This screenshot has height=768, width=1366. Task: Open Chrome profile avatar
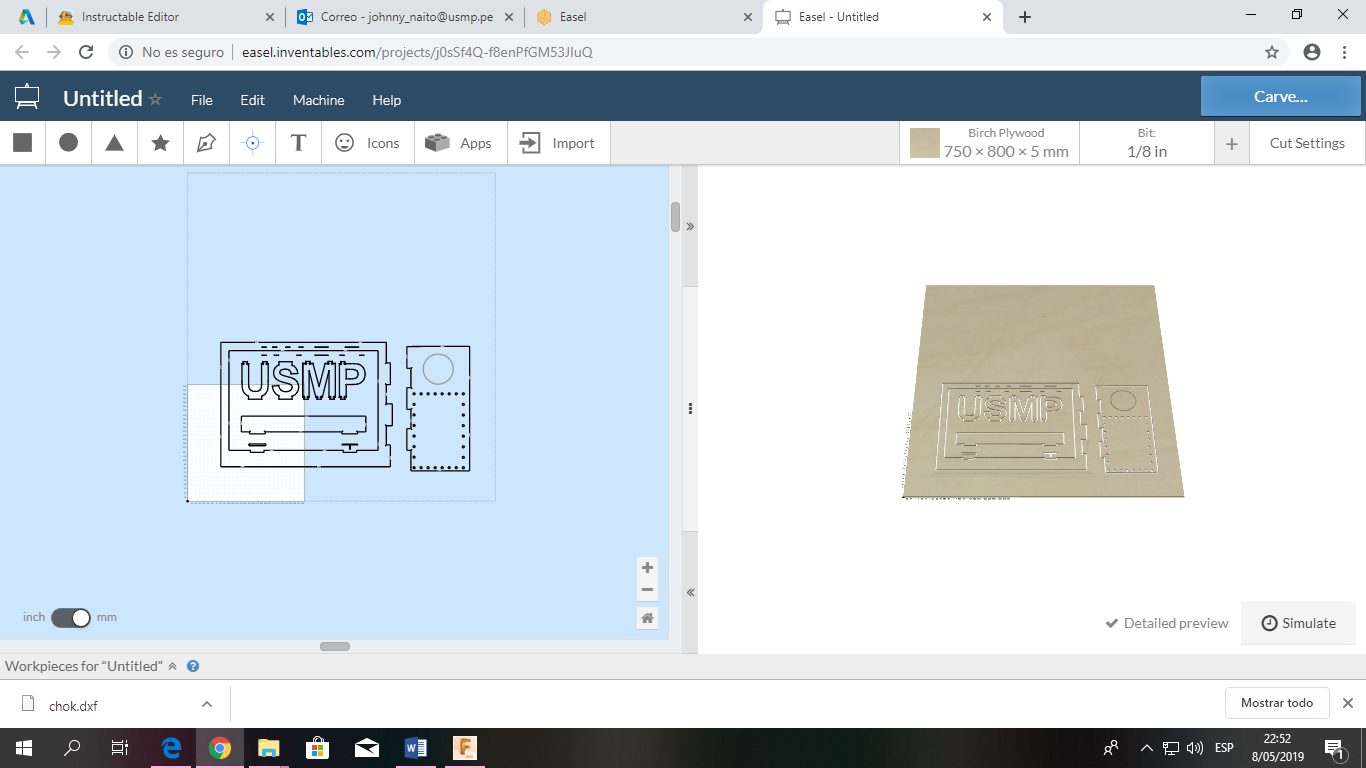pos(1312,52)
